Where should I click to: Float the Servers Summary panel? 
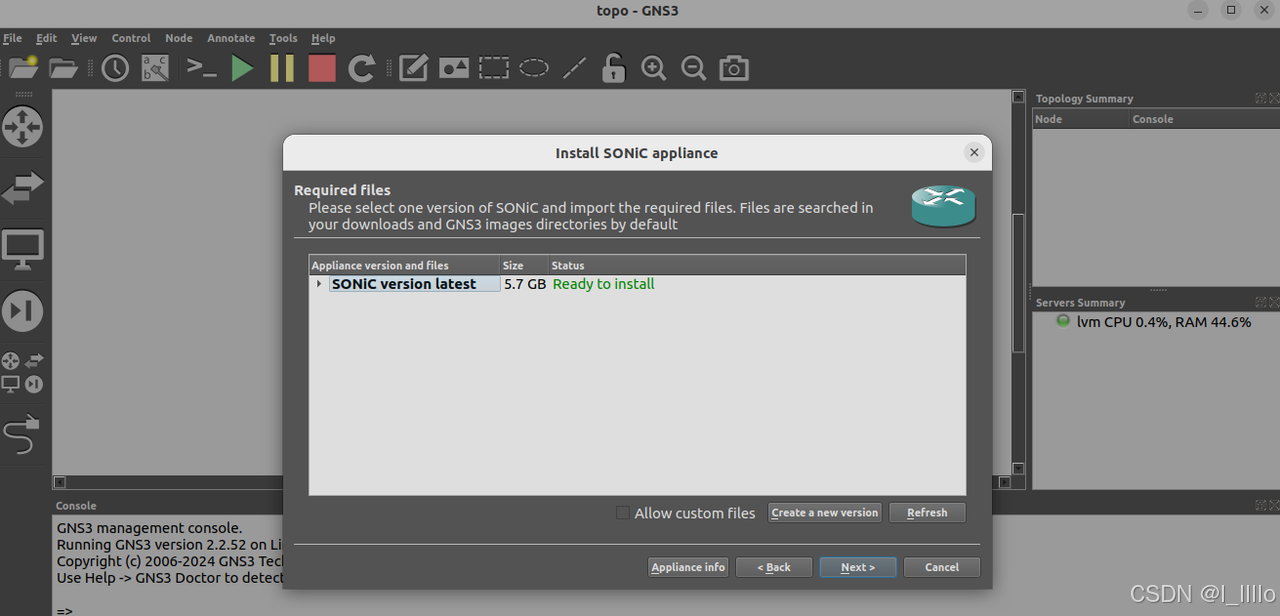click(x=1261, y=302)
